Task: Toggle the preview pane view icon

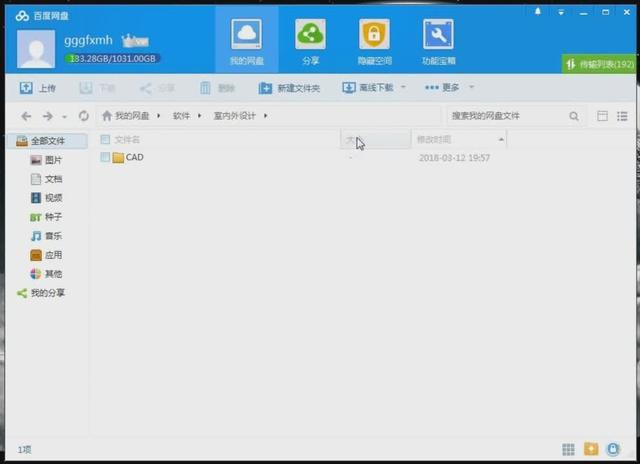Action: (602, 116)
